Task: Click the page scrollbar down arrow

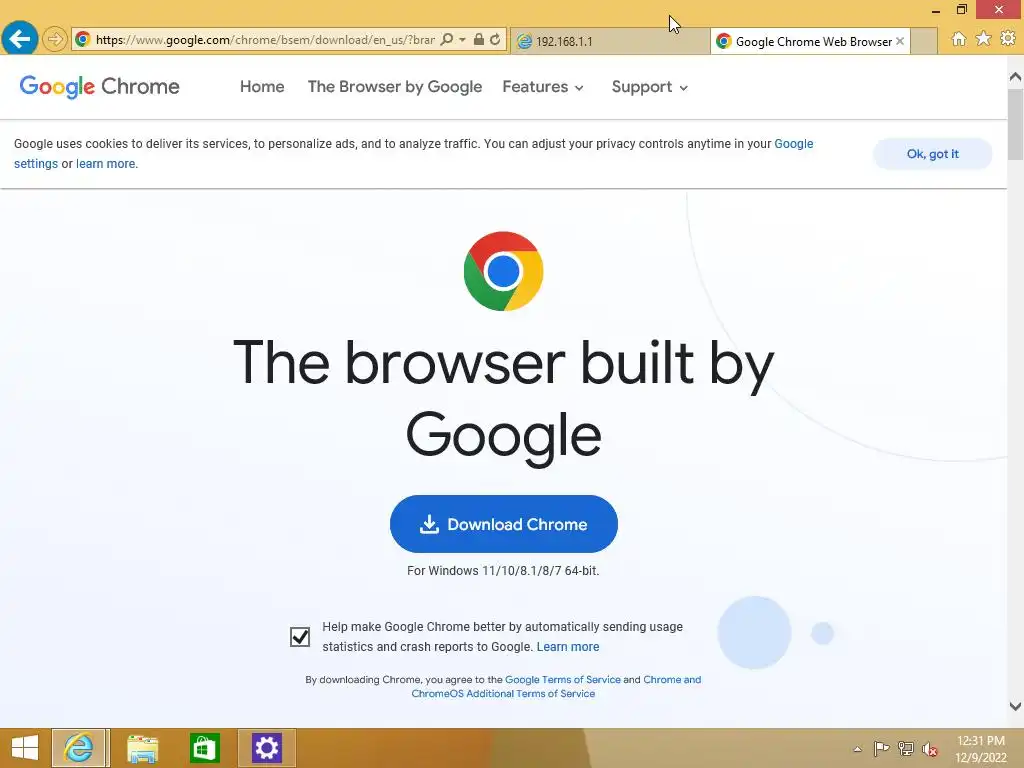Action: [x=1015, y=706]
